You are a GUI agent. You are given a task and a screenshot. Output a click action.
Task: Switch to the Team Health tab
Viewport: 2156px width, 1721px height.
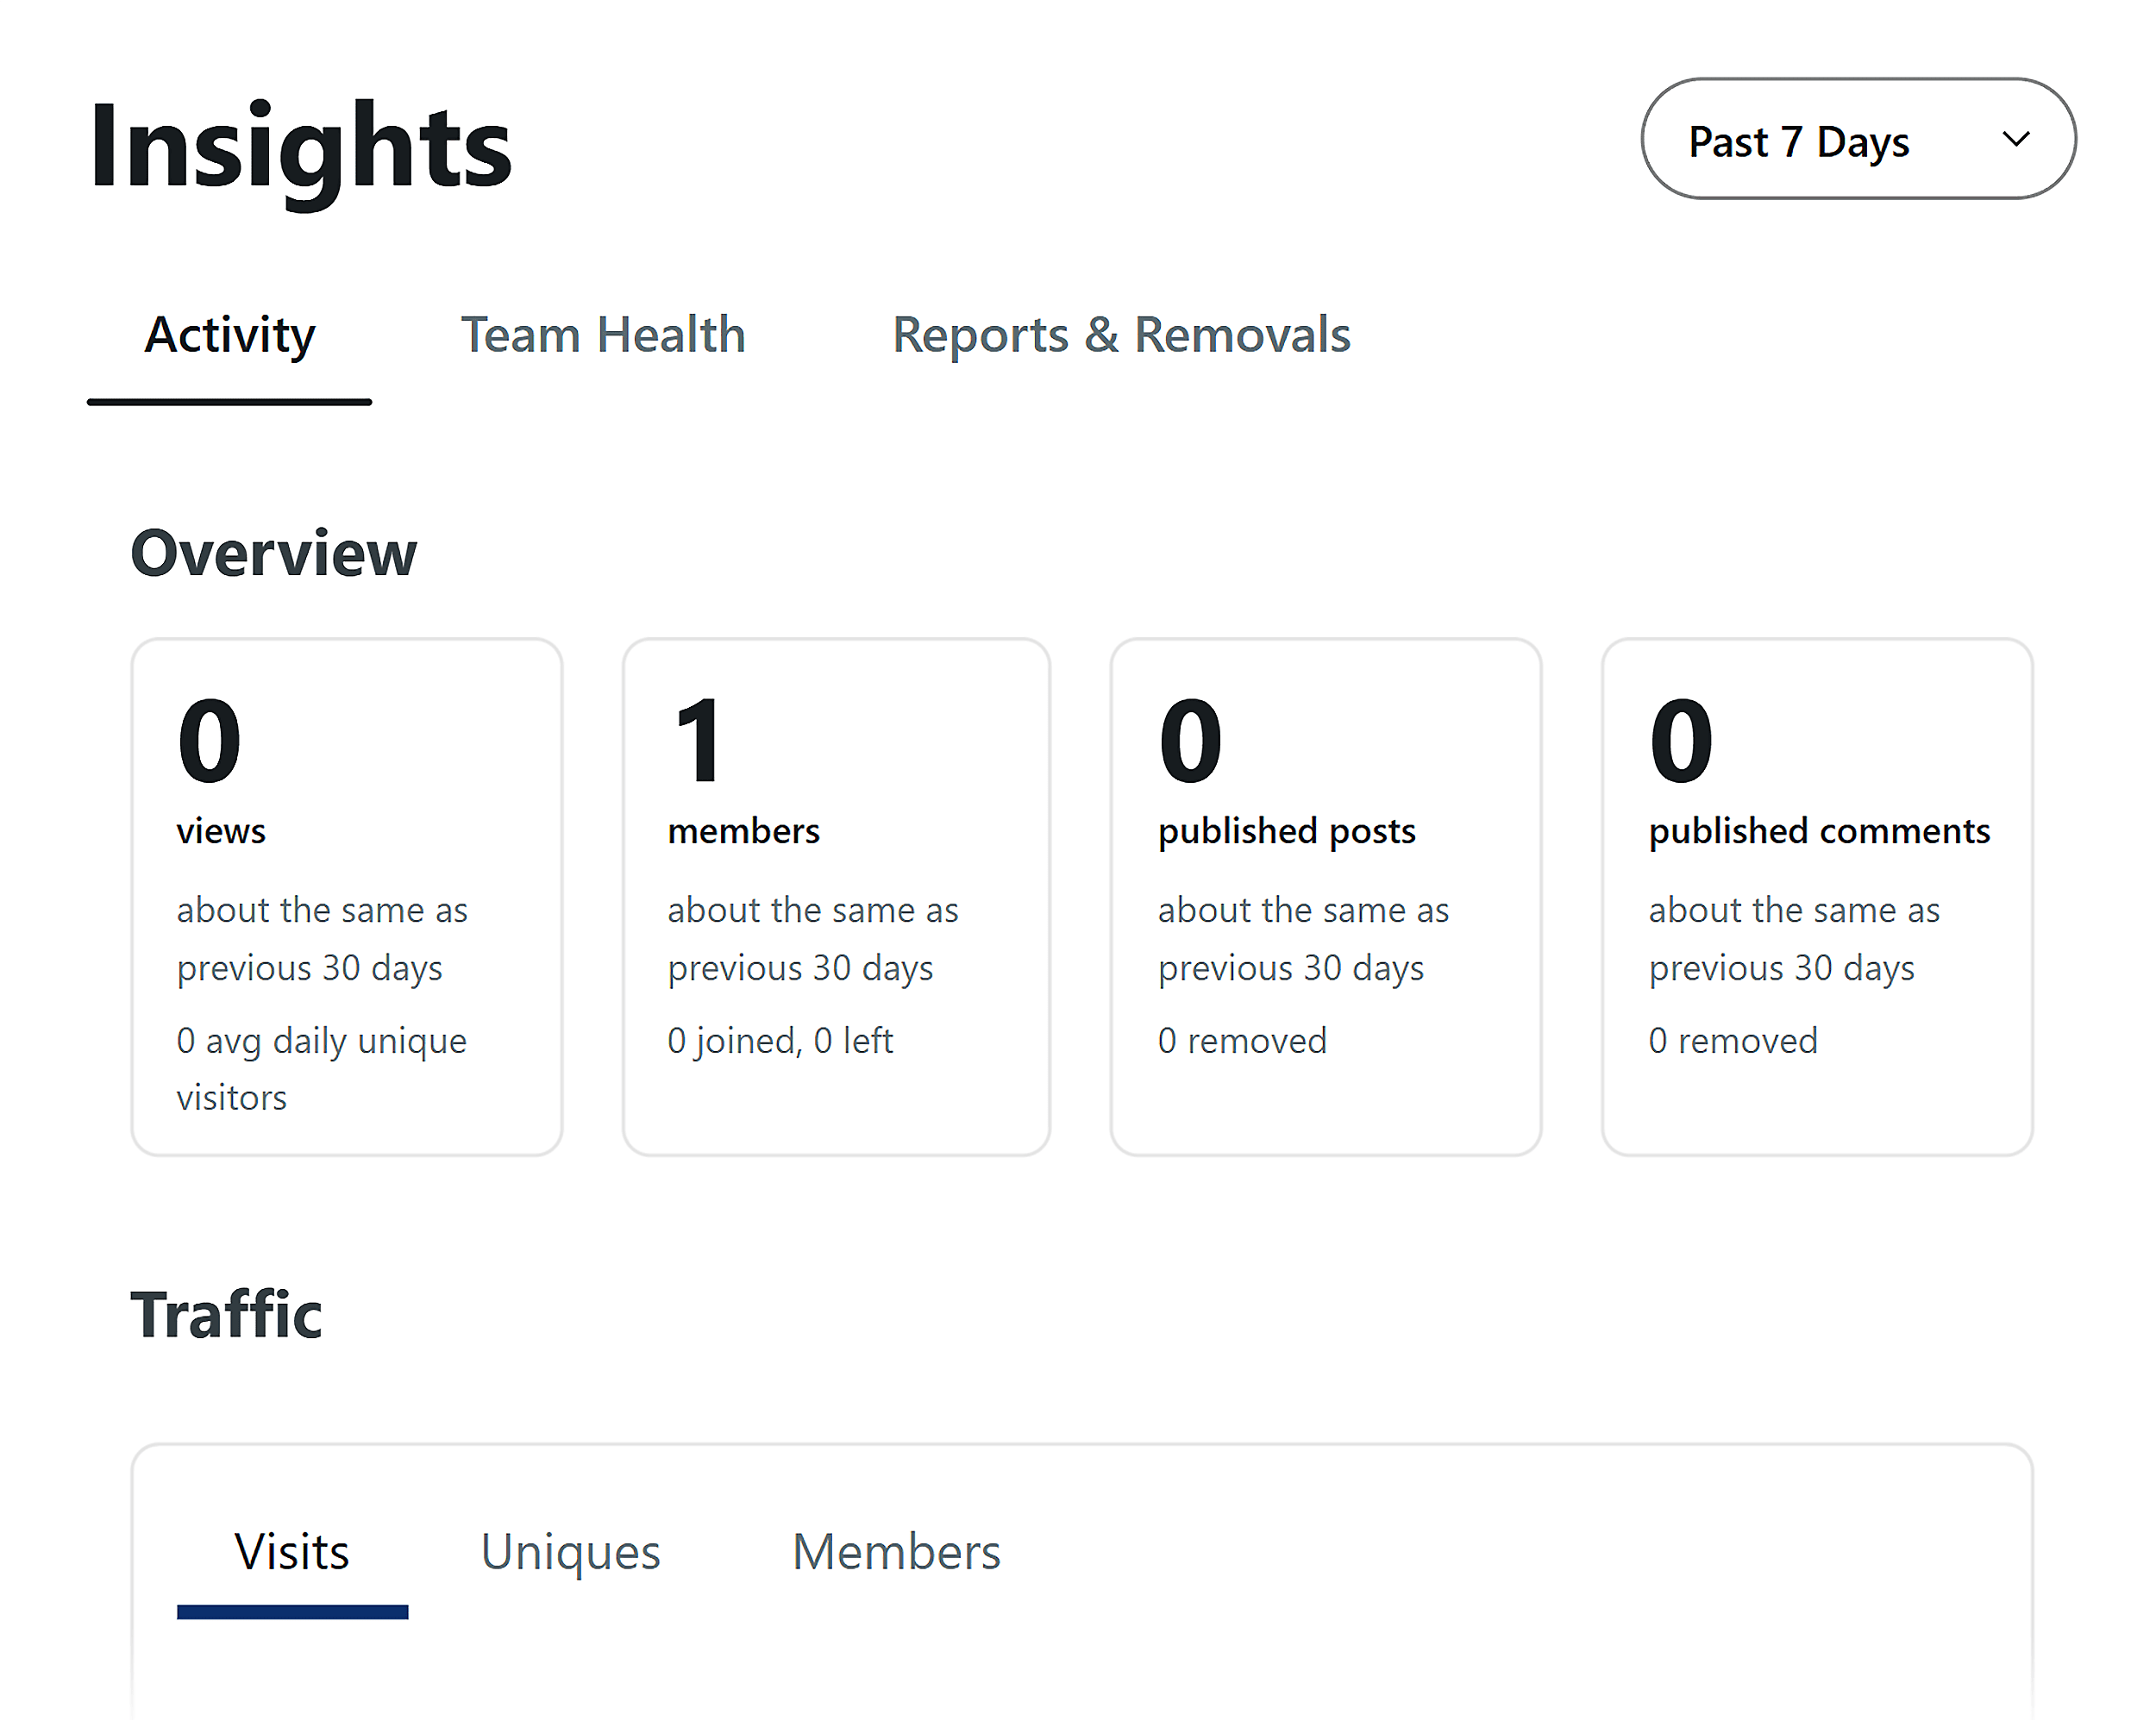coord(602,335)
